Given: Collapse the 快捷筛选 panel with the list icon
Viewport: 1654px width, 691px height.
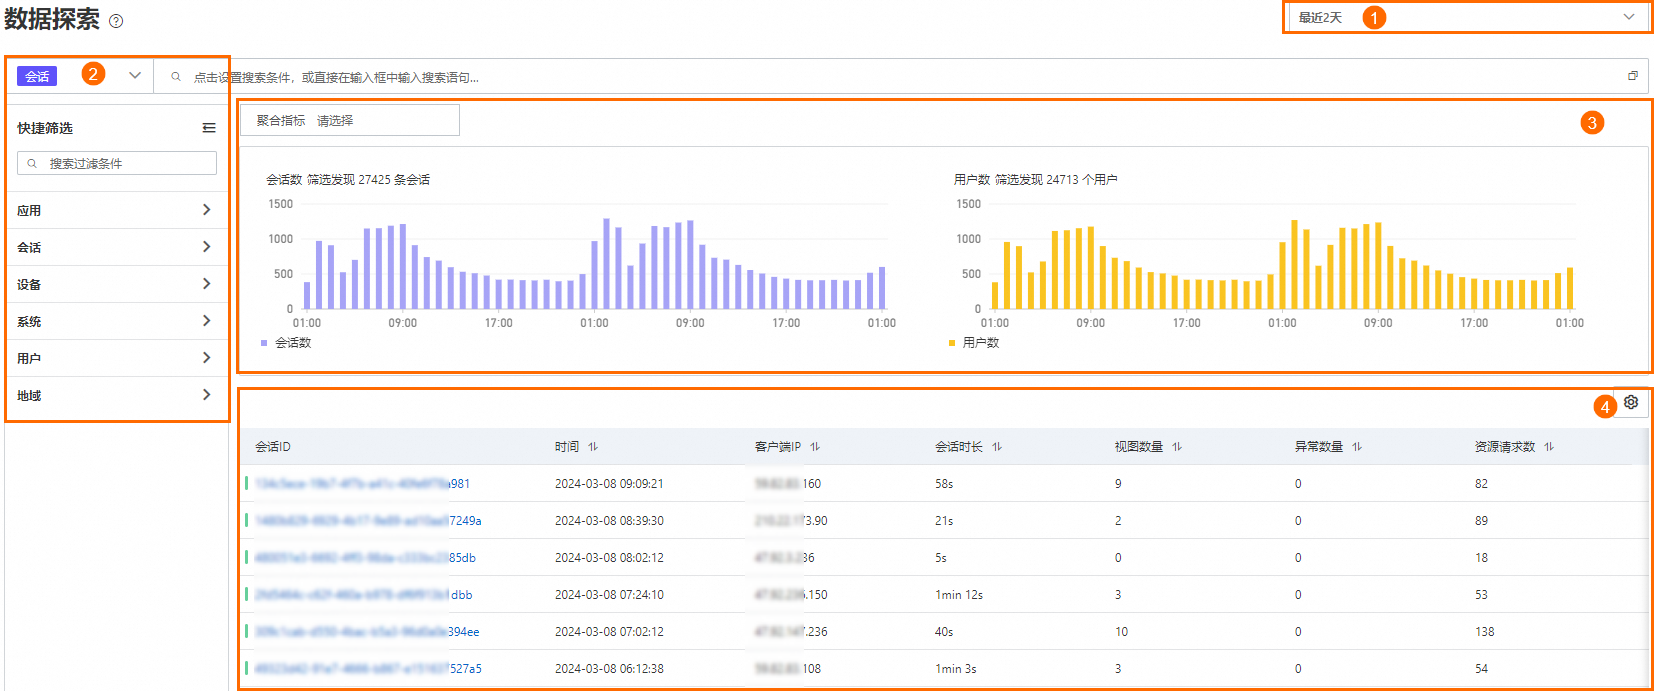Looking at the screenshot, I should tap(209, 128).
